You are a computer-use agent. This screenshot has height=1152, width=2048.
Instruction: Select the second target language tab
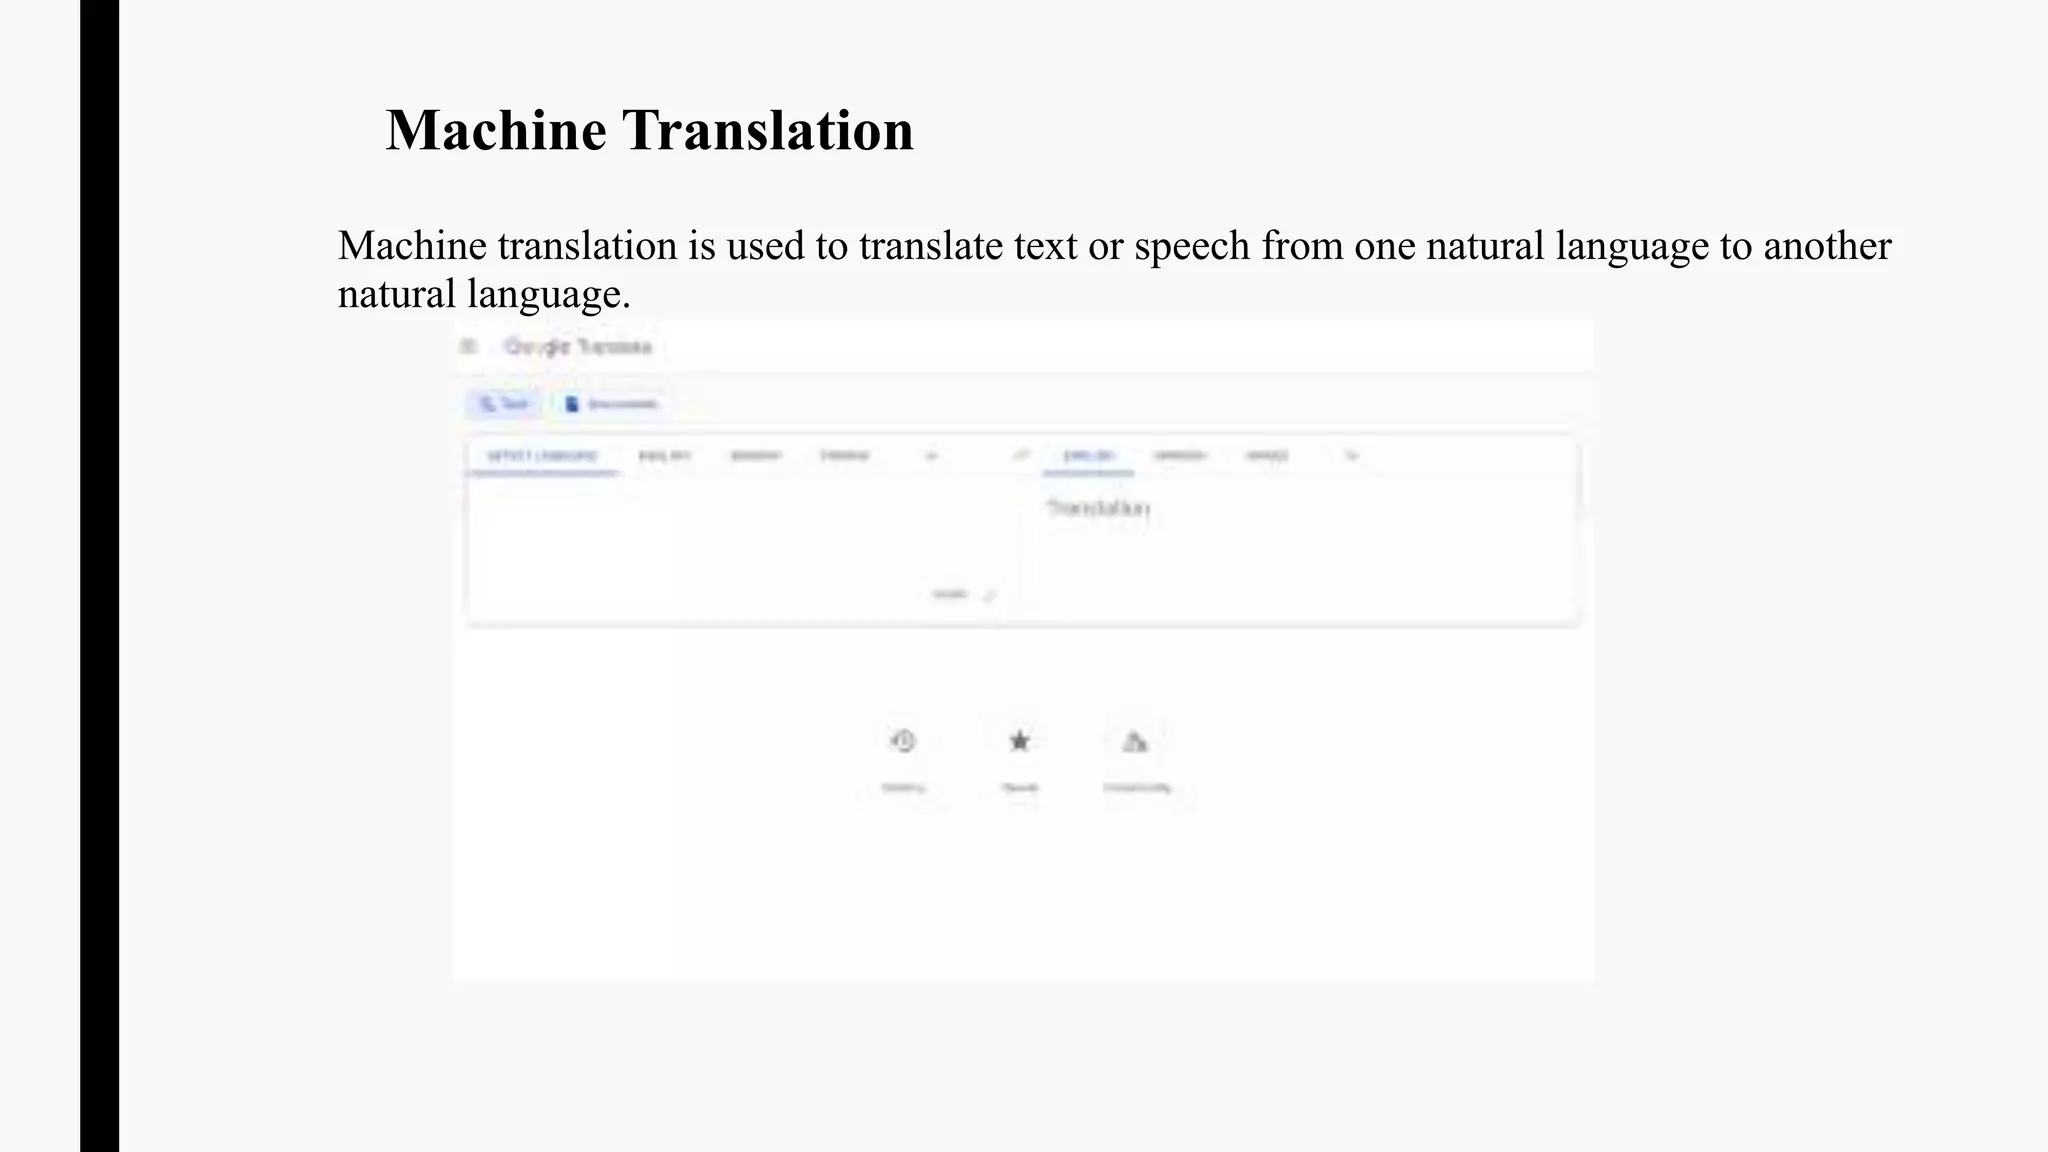coord(1179,456)
